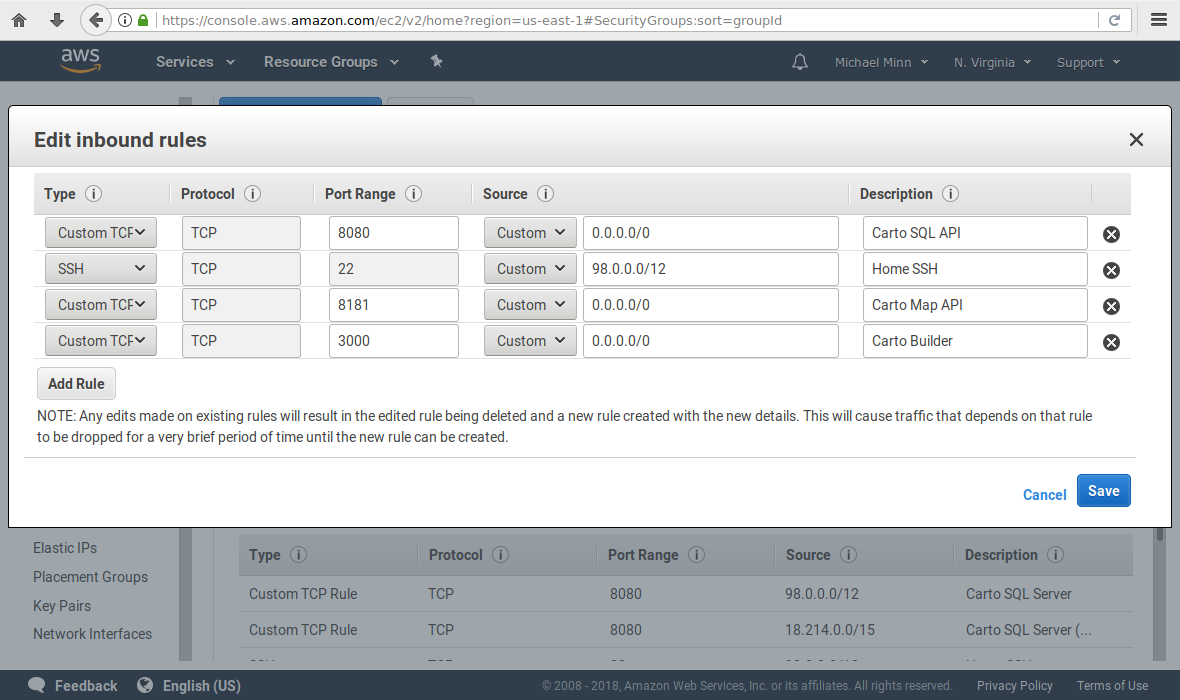Click the info icon beside Description header
1180x700 pixels.
(x=950, y=194)
